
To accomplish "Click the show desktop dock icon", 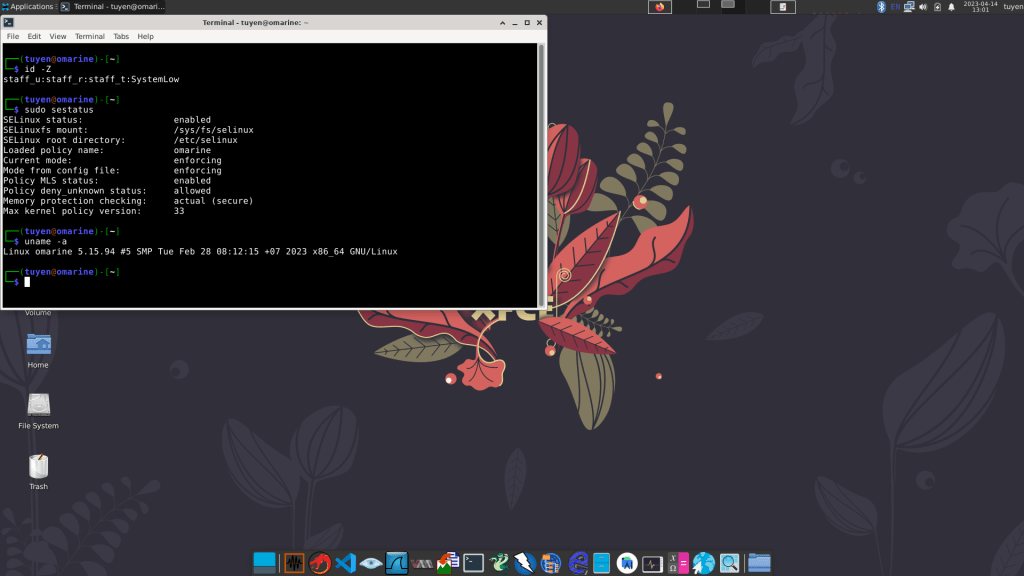I will [x=264, y=563].
